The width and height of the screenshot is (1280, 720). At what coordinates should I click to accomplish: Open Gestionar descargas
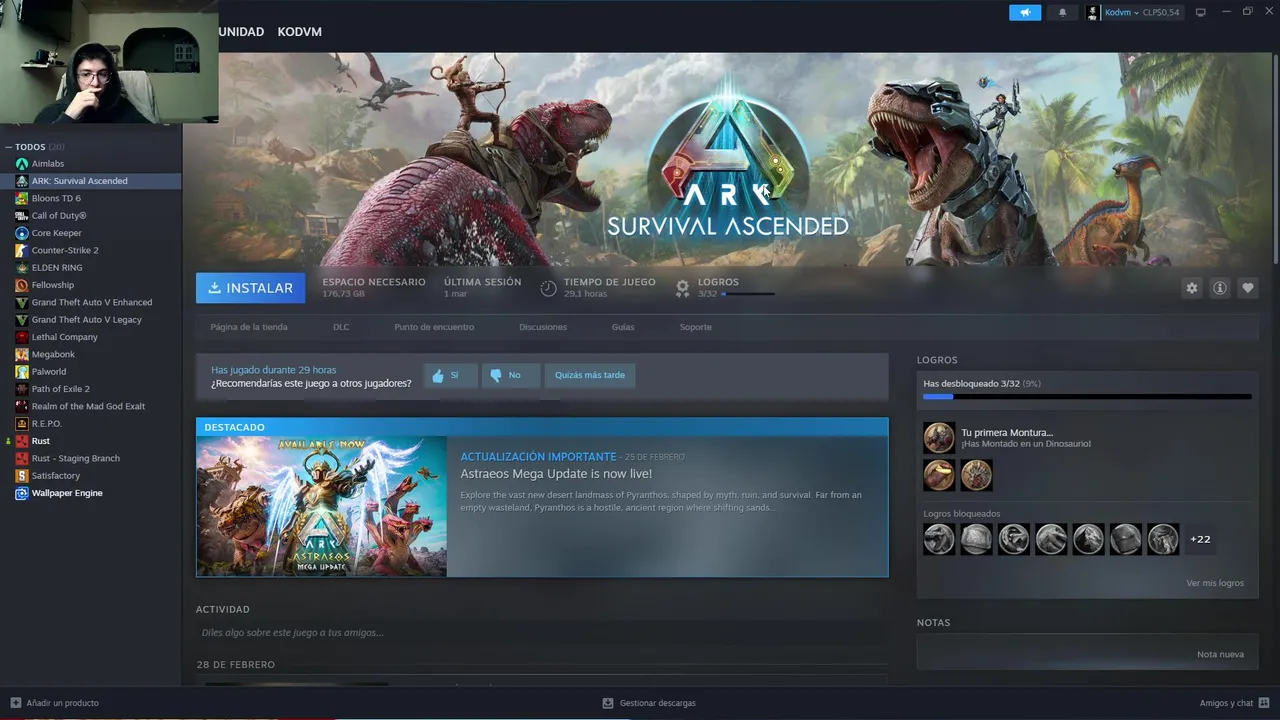(649, 703)
